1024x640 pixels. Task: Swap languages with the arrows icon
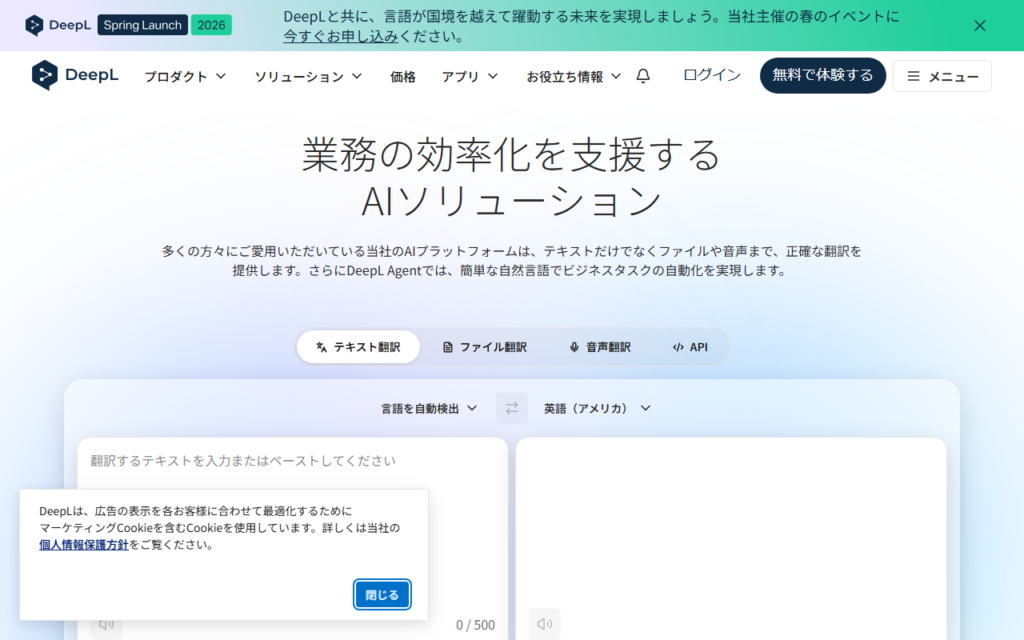512,408
